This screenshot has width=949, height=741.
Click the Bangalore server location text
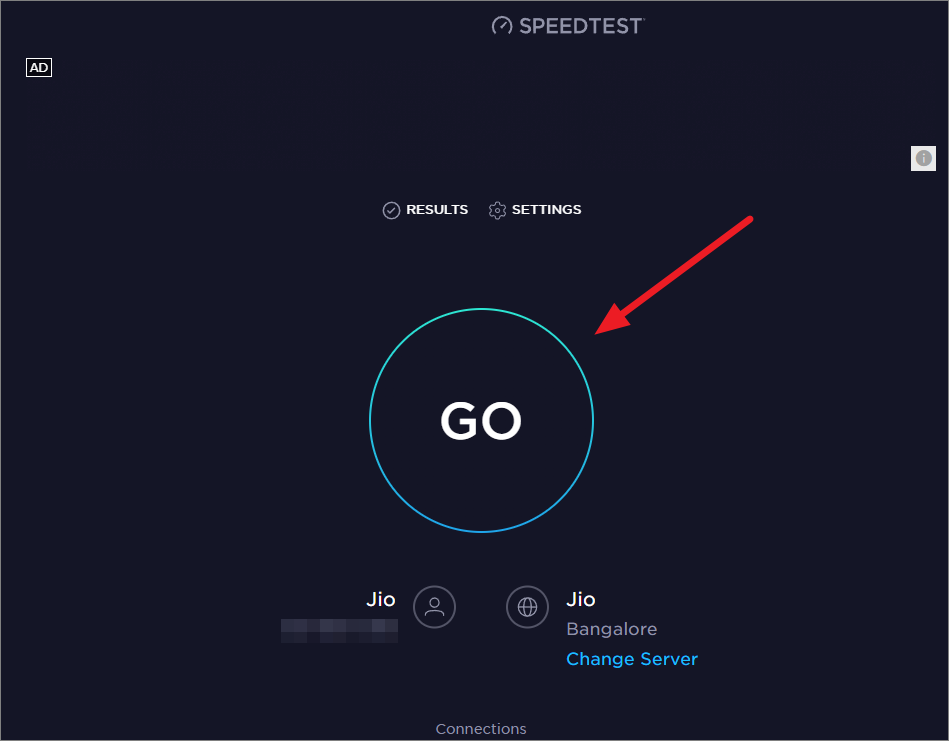point(611,629)
